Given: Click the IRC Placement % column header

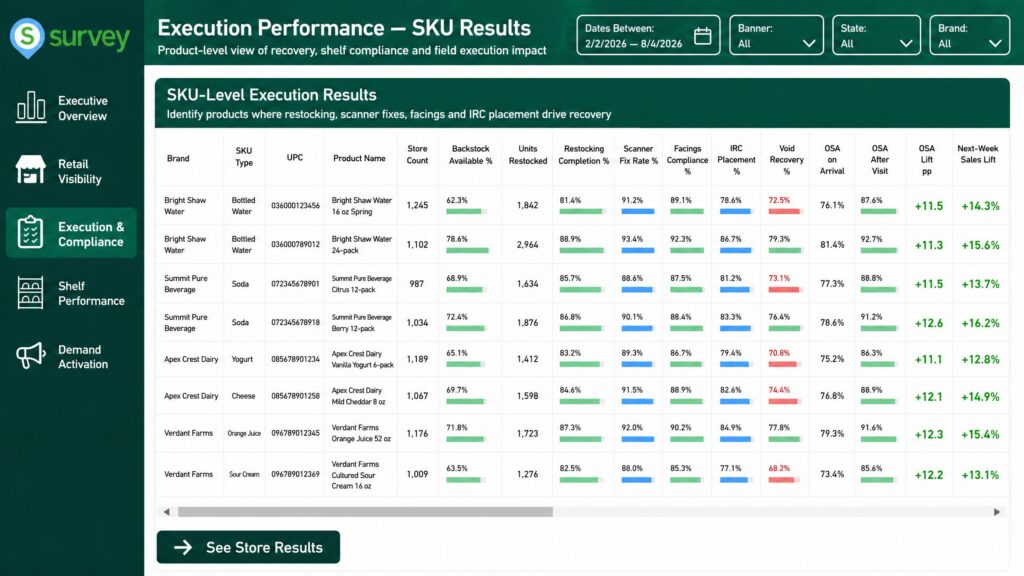Looking at the screenshot, I should click(736, 160).
